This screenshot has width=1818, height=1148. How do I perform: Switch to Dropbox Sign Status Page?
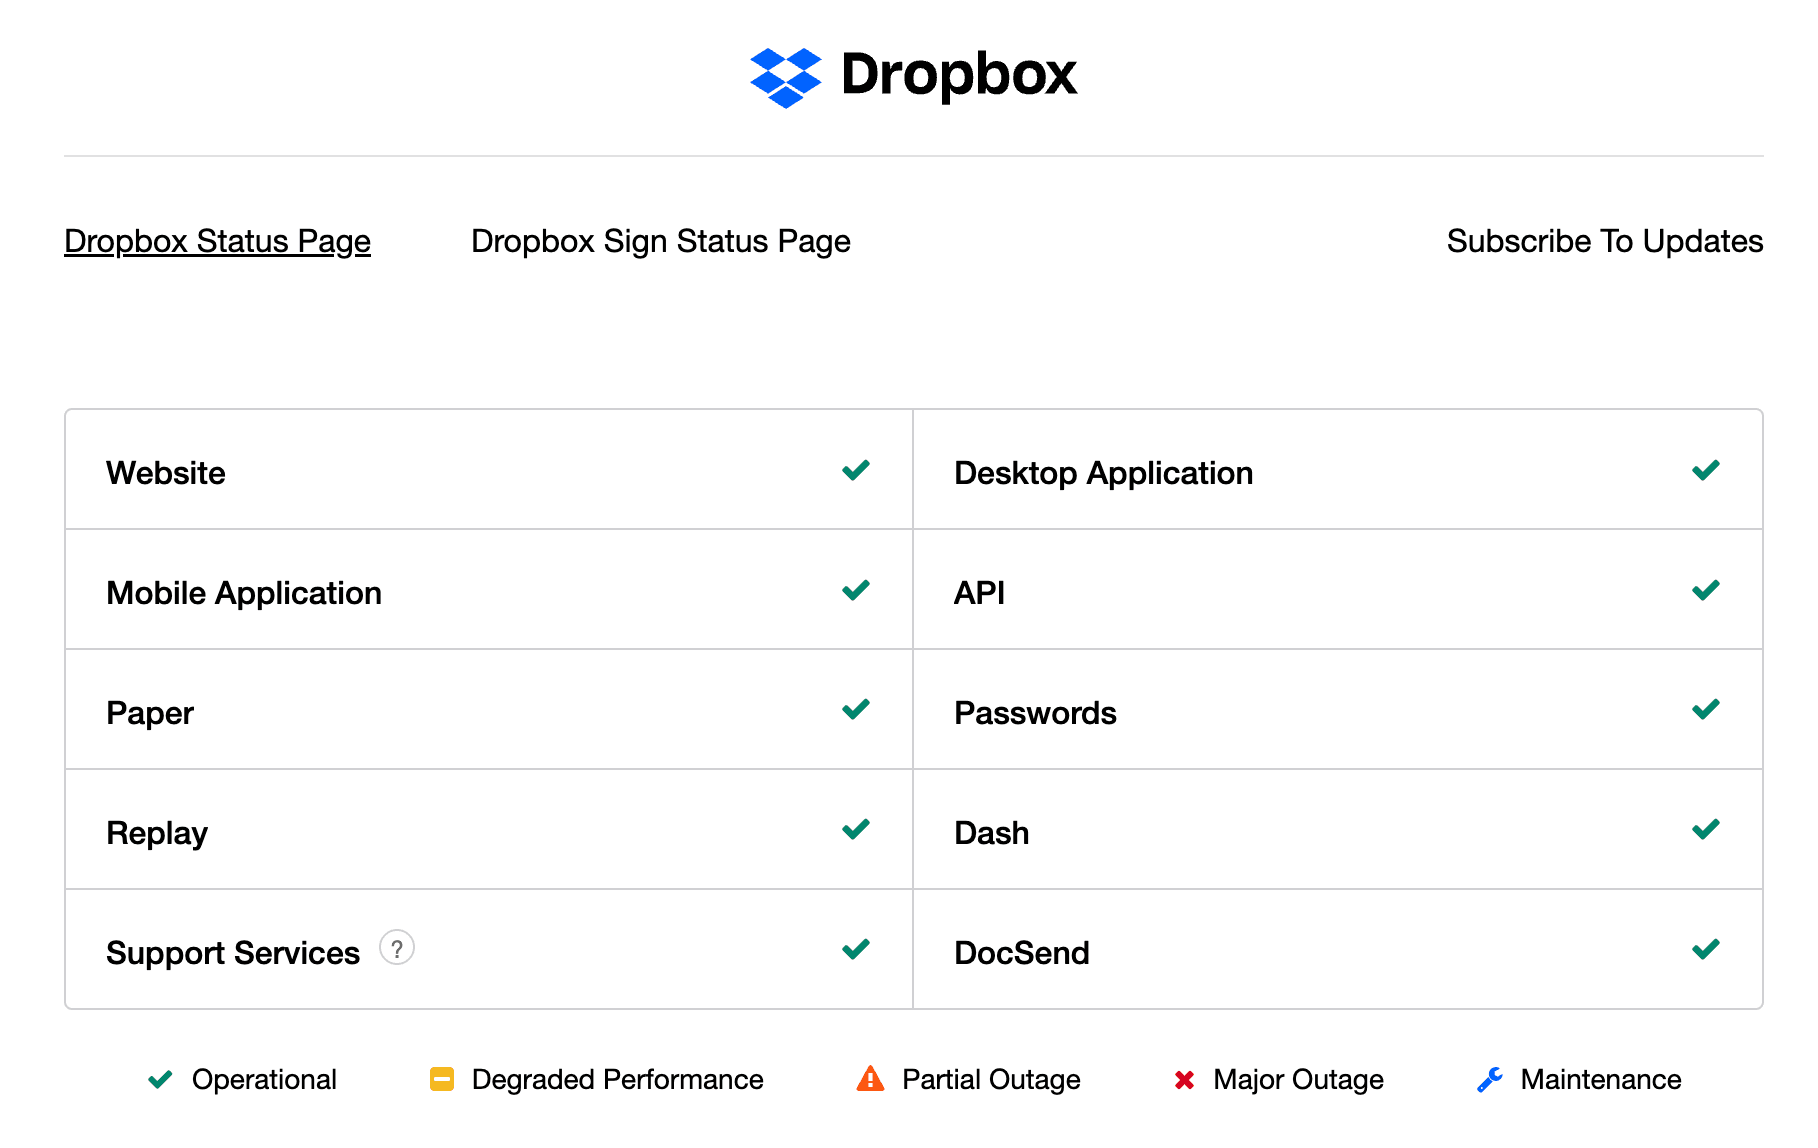point(660,241)
